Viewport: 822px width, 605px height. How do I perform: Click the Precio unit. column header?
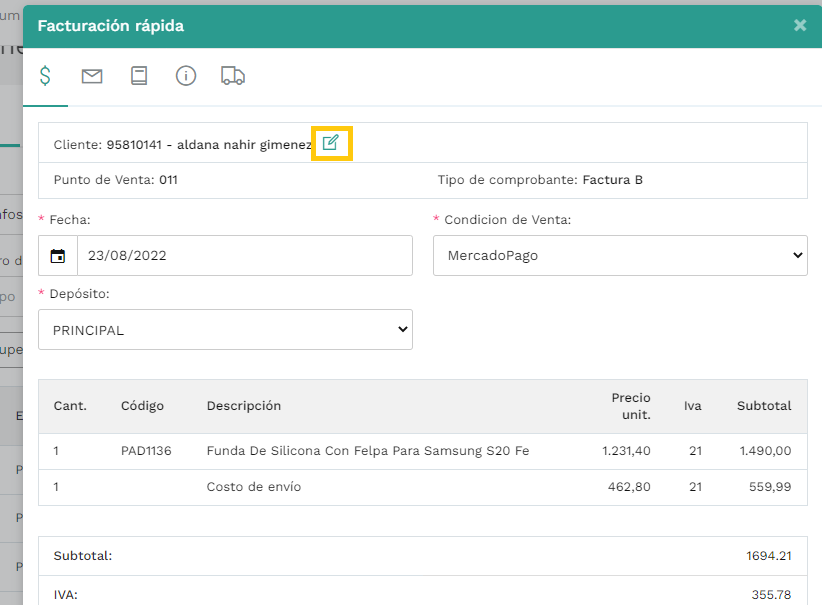[631, 406]
